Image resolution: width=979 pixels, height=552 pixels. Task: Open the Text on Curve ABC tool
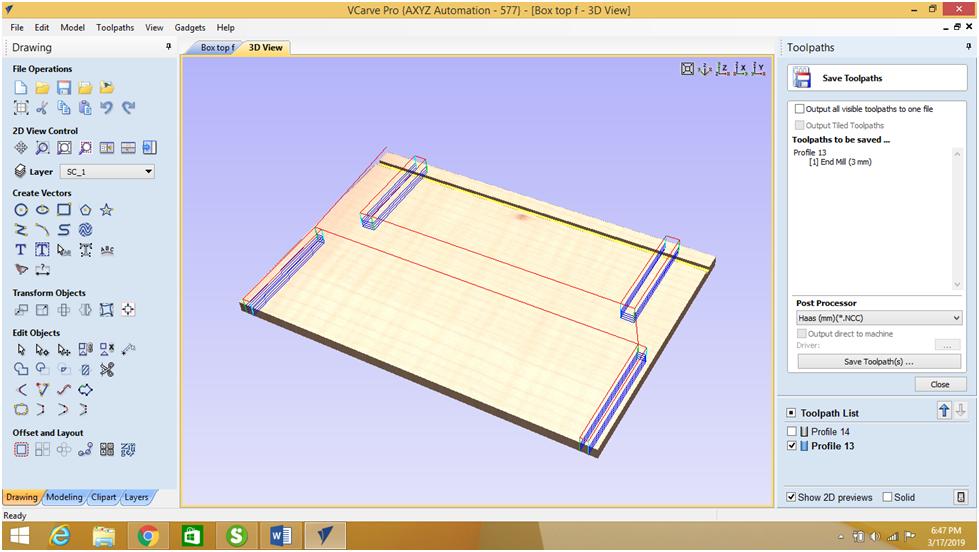pyautogui.click(x=107, y=250)
